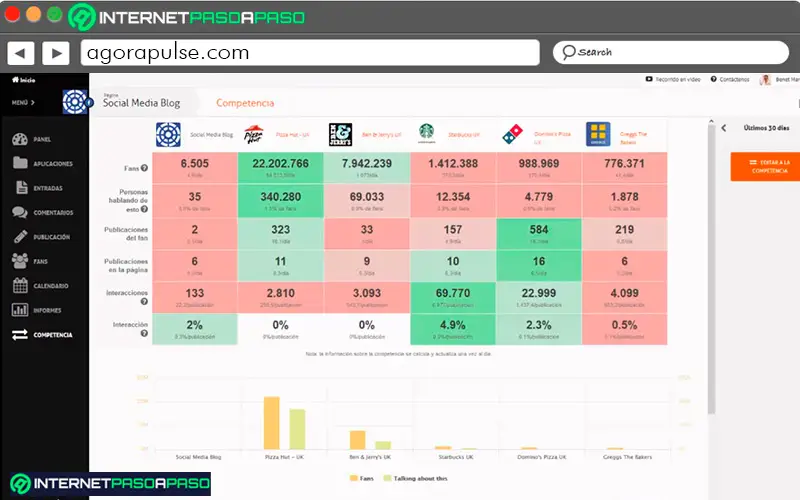Image resolution: width=800 pixels, height=500 pixels.
Task: Click the Interacción help icon
Action: point(144,333)
